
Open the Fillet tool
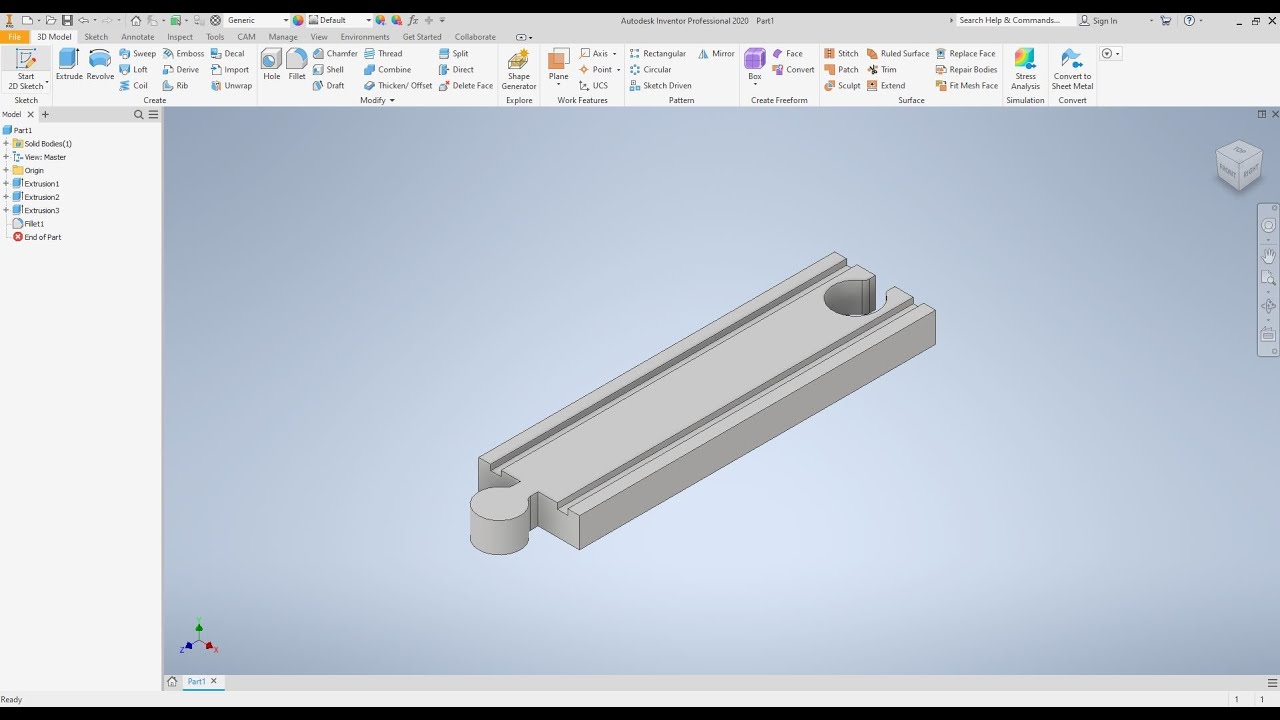297,64
